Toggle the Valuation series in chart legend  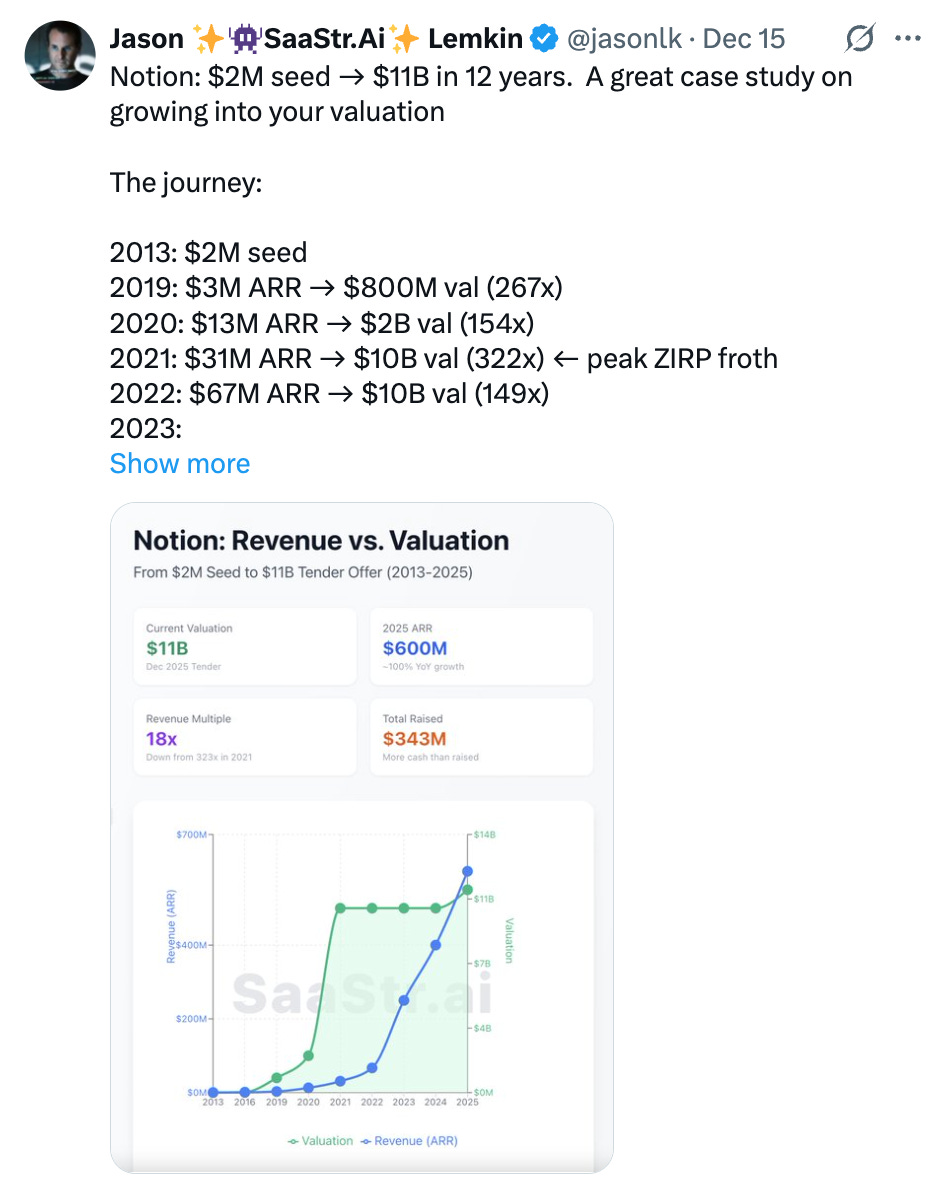[x=320, y=1141]
